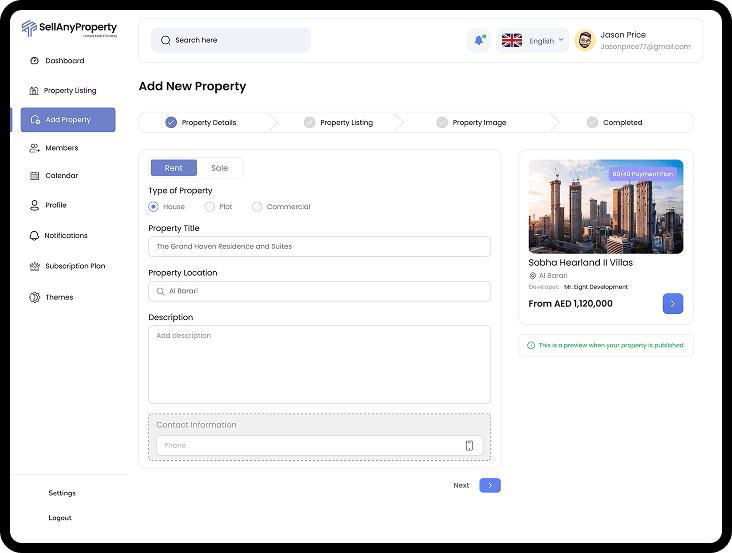Select the House radio button
The height and width of the screenshot is (553, 732).
(x=153, y=207)
